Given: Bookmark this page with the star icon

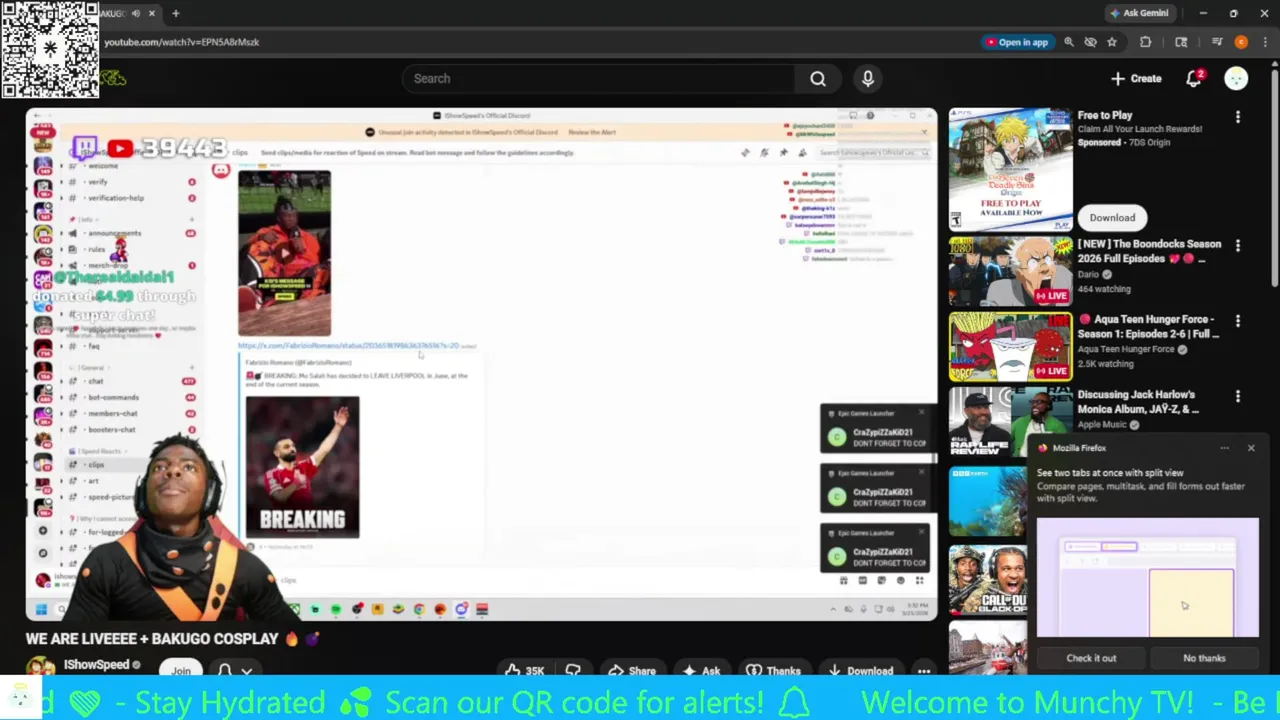Looking at the screenshot, I should pos(1111,42).
